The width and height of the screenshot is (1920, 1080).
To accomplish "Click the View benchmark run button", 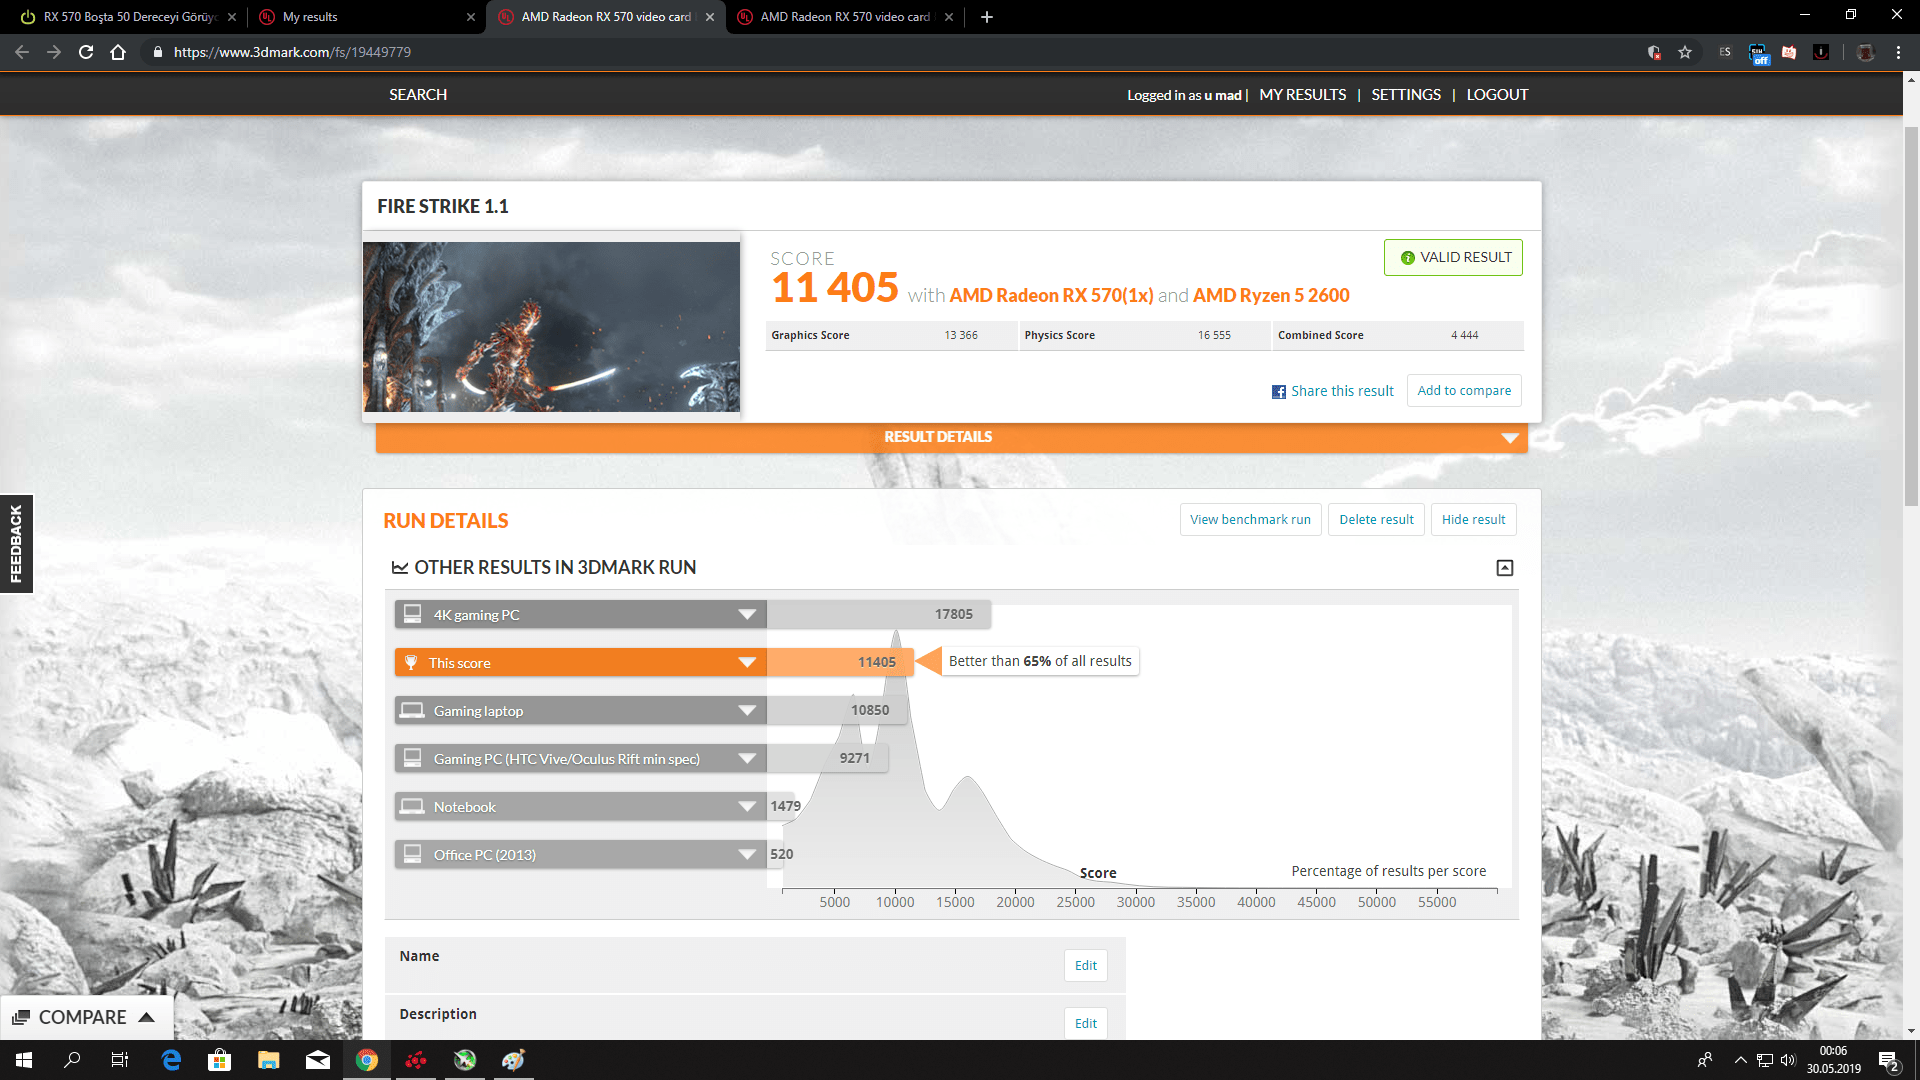I will 1249,520.
